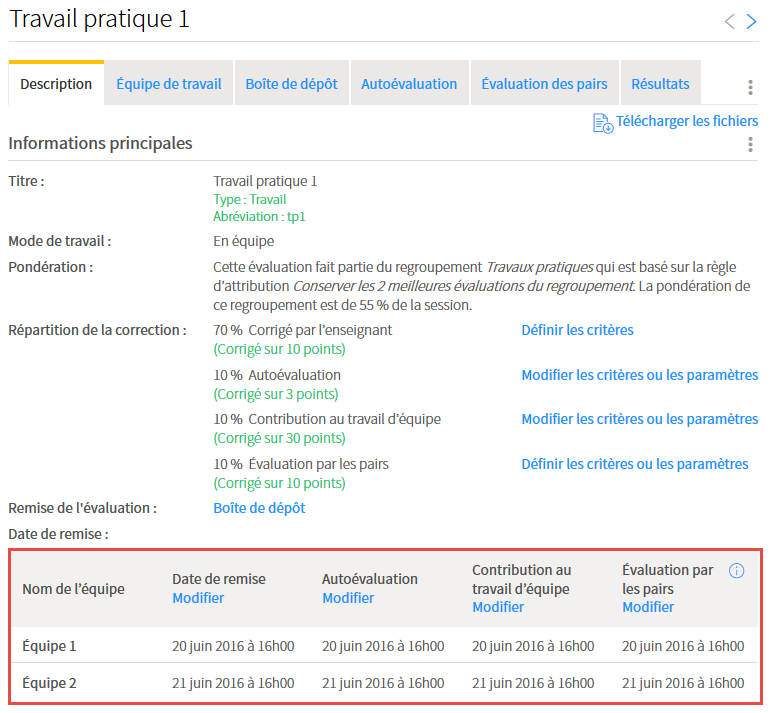The height and width of the screenshot is (713, 783).
Task: Open the Boîte de dépôt link under Remise
Action: [x=259, y=508]
